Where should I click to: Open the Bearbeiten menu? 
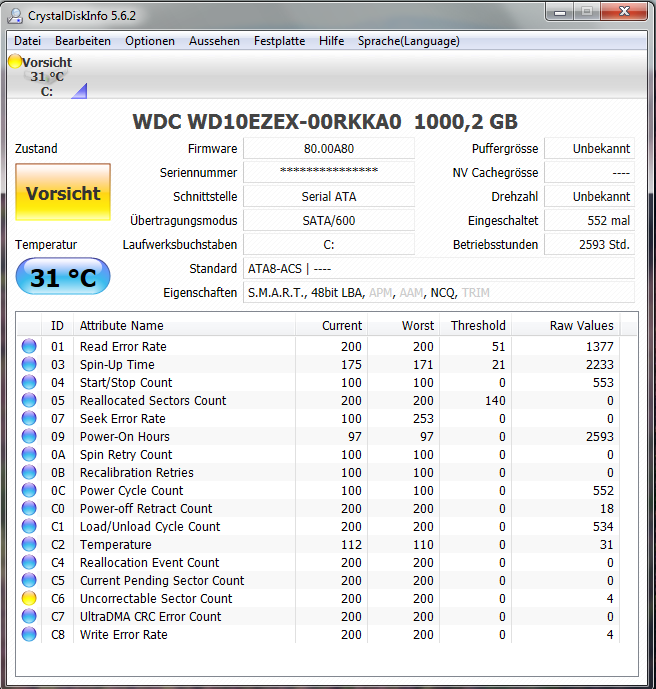[x=83, y=41]
